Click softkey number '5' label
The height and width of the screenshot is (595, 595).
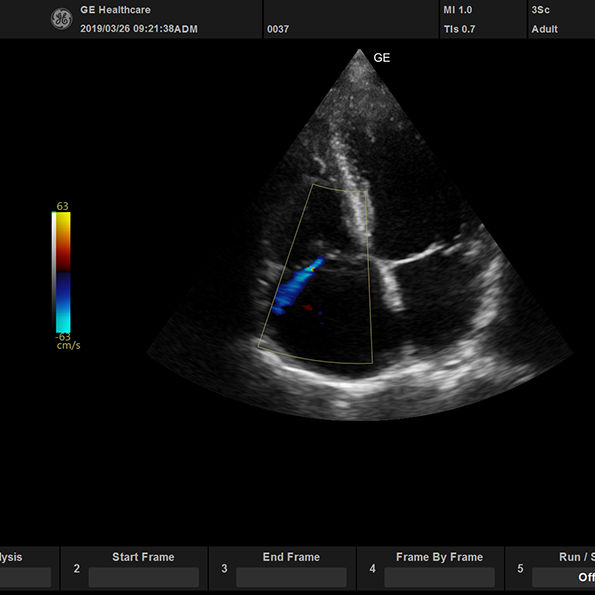coord(520,568)
